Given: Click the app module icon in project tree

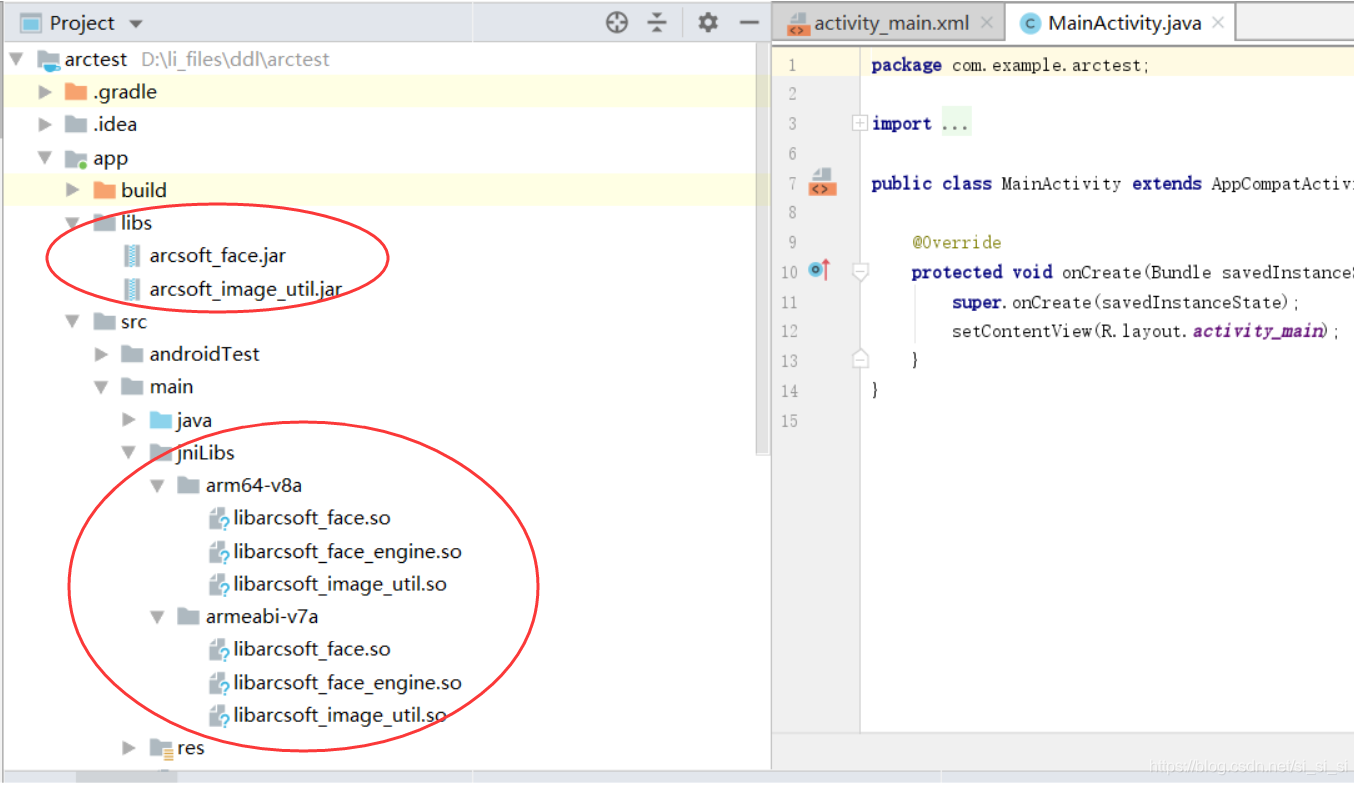Looking at the screenshot, I should [x=77, y=157].
